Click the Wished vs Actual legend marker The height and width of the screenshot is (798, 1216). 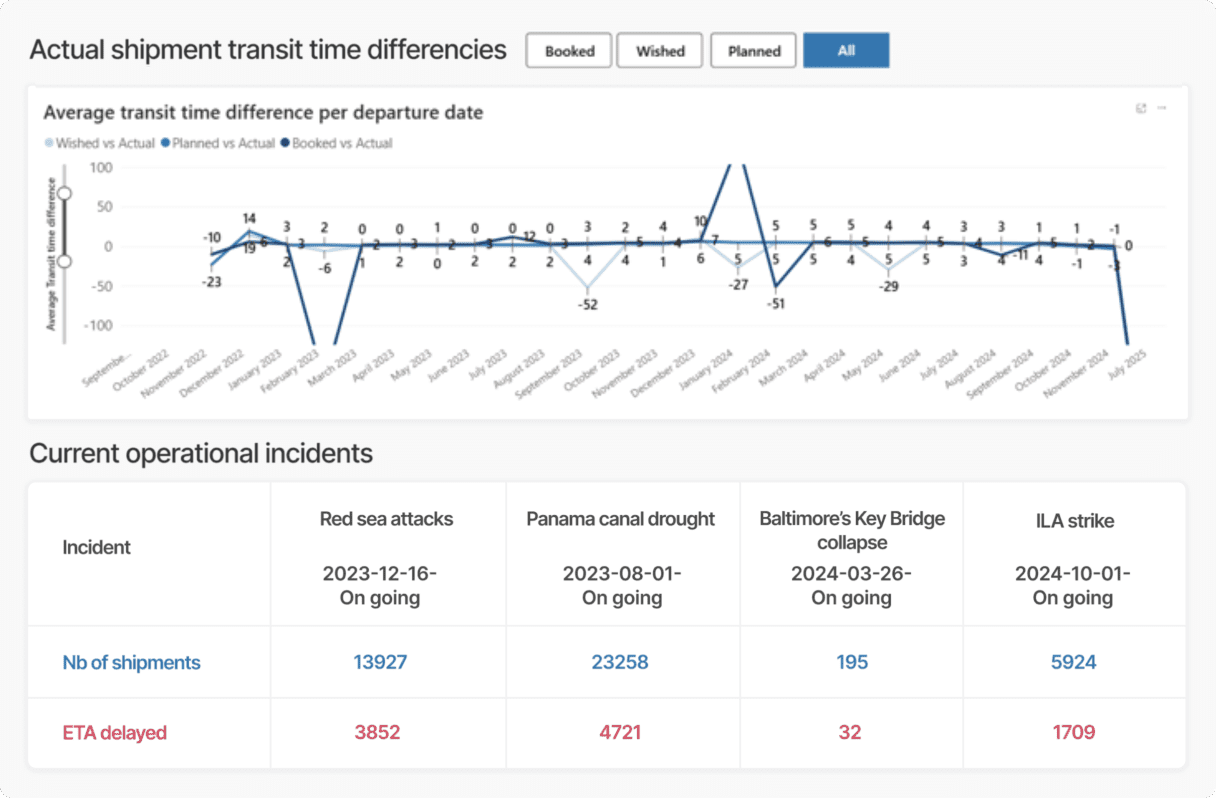[x=50, y=143]
